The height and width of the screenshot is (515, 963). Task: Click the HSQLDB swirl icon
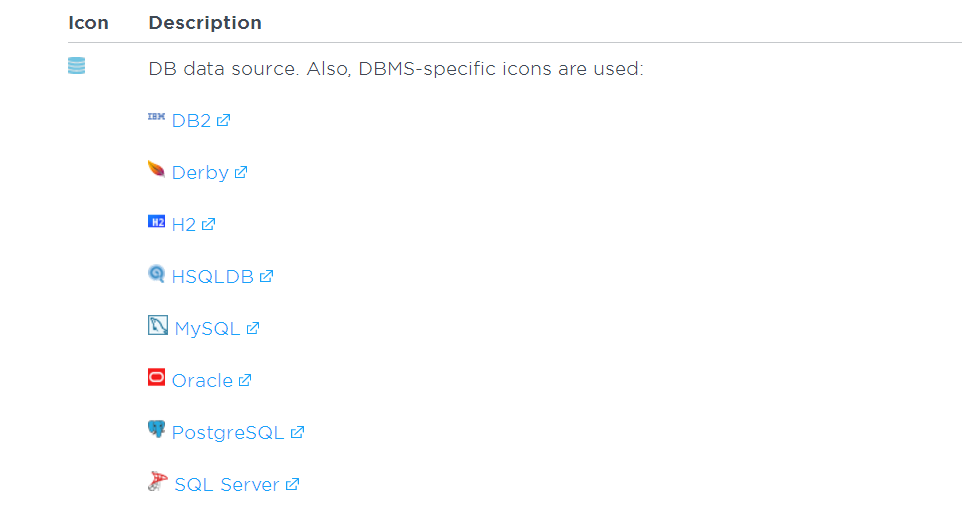pos(156,273)
